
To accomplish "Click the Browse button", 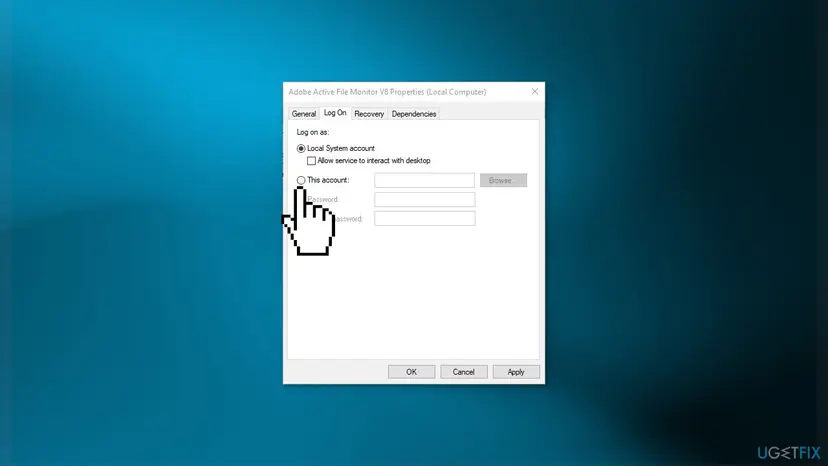I will tap(503, 180).
